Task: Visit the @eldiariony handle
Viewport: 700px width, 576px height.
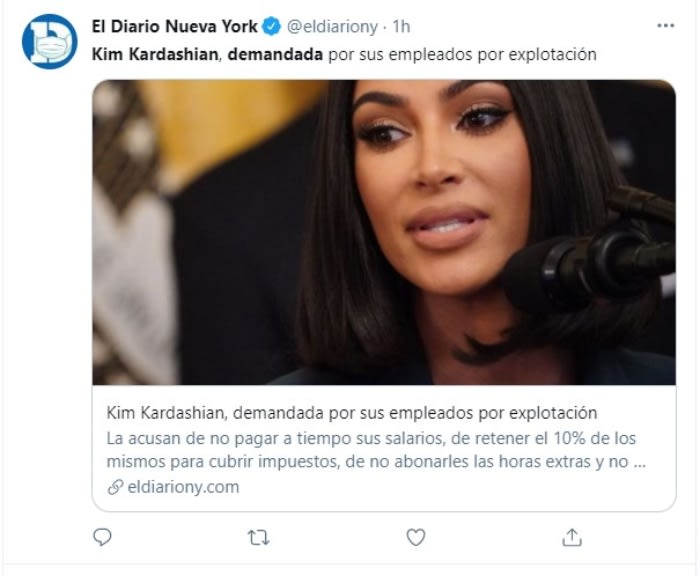Action: click(332, 27)
